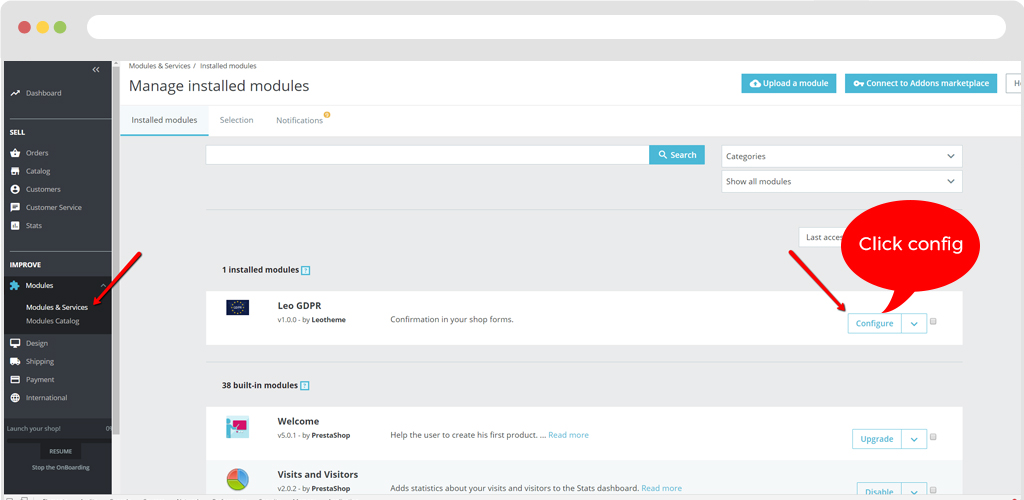Click the RESUME onboarding button

pyautogui.click(x=61, y=452)
